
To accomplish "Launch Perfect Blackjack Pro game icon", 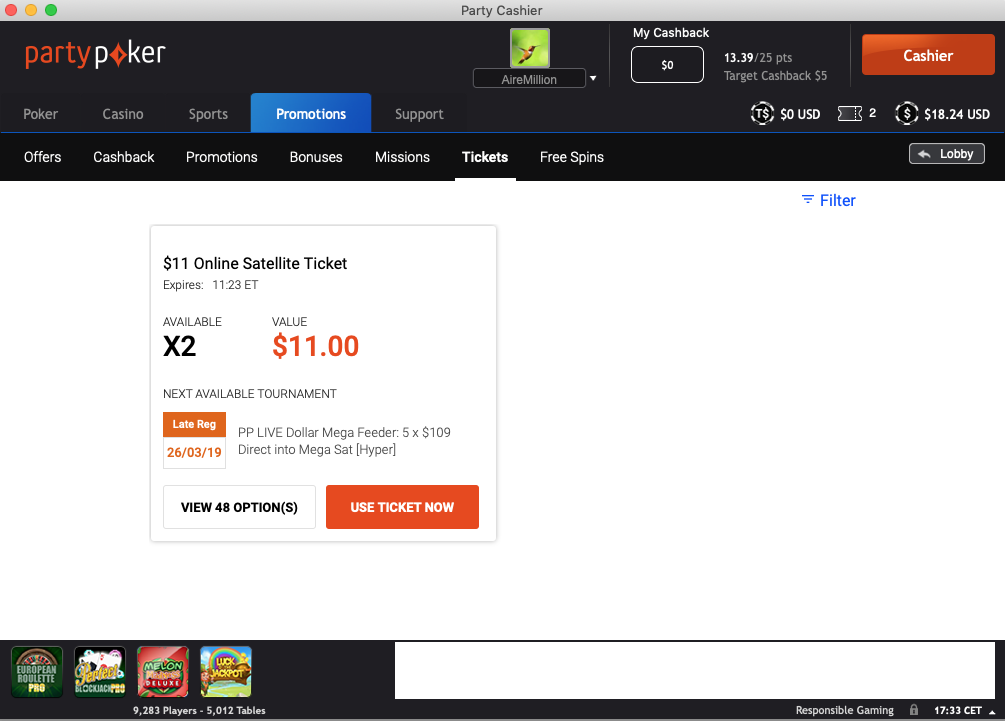I will [x=100, y=672].
